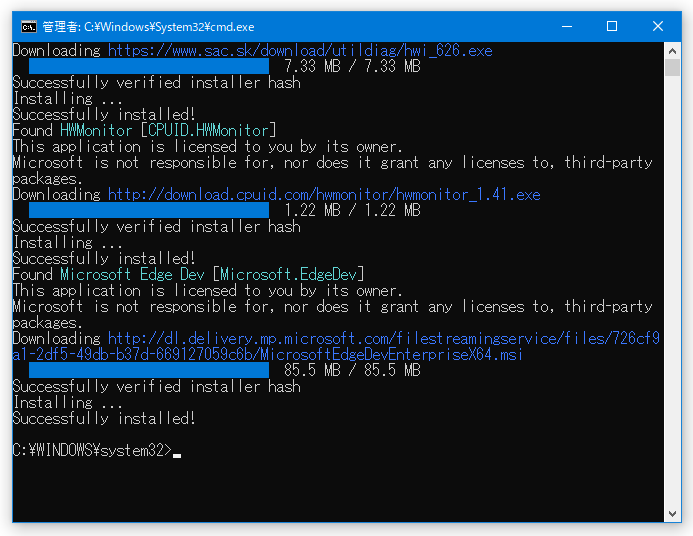Image resolution: width=693 pixels, height=536 pixels.
Task: Click the window title text cmd.exe
Action: (148, 27)
